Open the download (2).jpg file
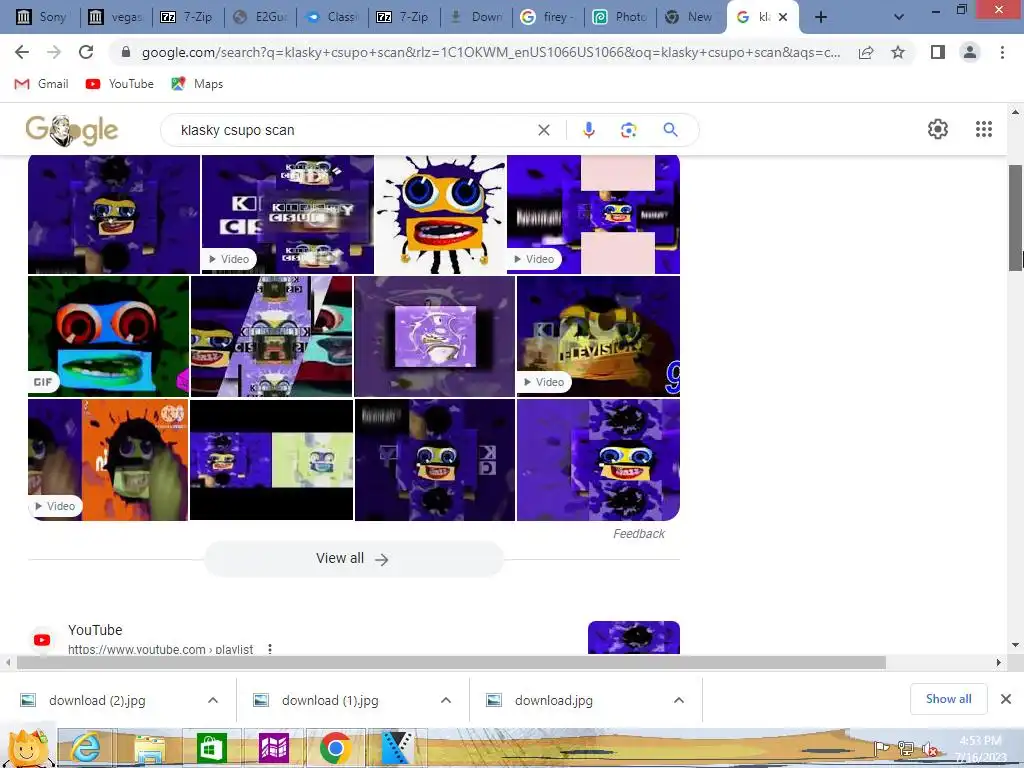Screen dimensions: 1024x768 coord(97,701)
